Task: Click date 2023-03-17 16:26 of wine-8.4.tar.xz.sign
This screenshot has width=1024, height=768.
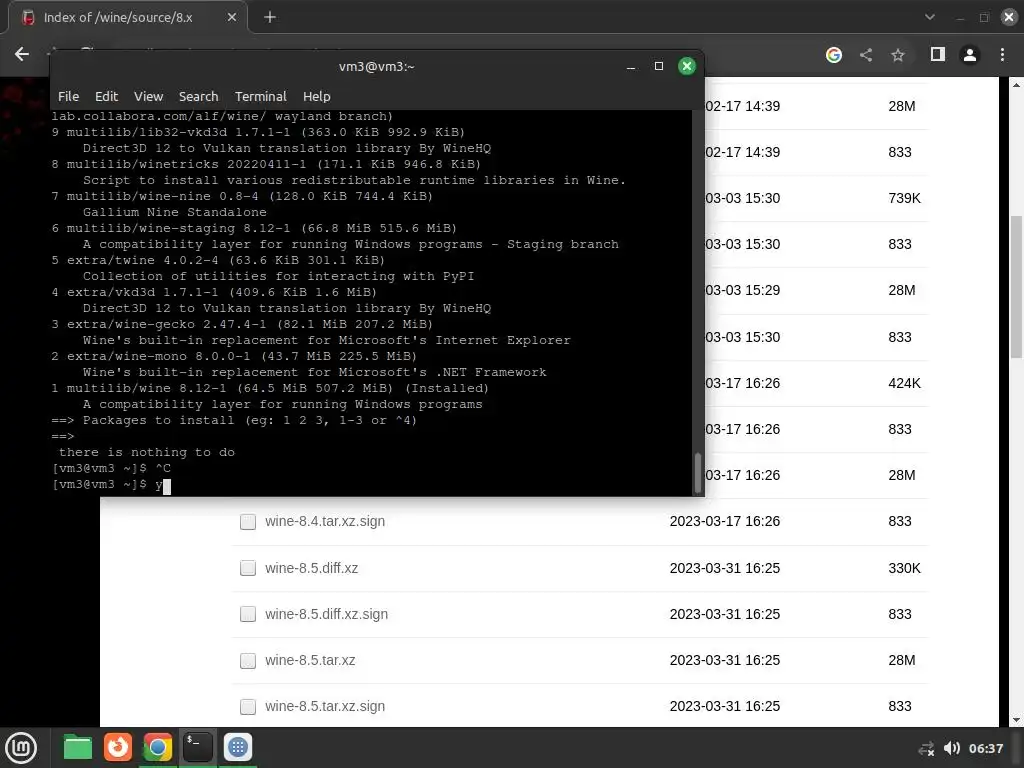Action: pos(725,521)
